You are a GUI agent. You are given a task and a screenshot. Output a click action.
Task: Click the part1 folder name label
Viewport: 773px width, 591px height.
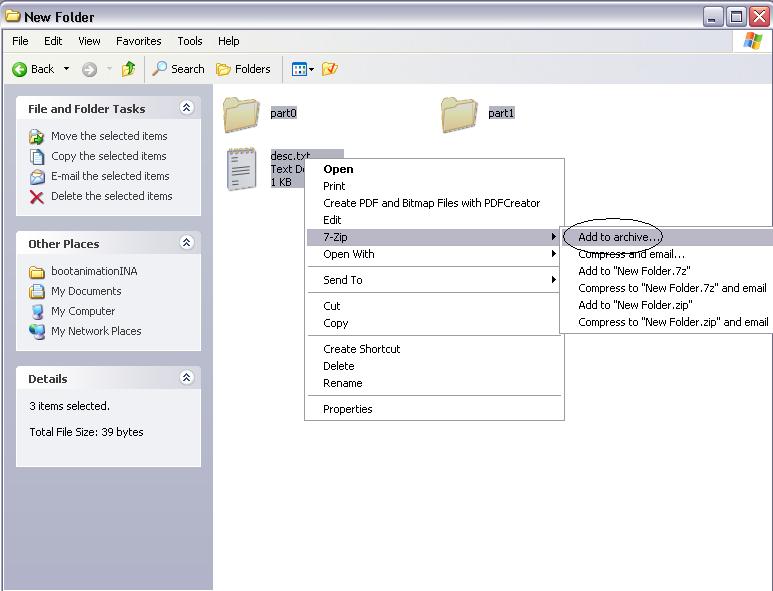click(x=501, y=113)
